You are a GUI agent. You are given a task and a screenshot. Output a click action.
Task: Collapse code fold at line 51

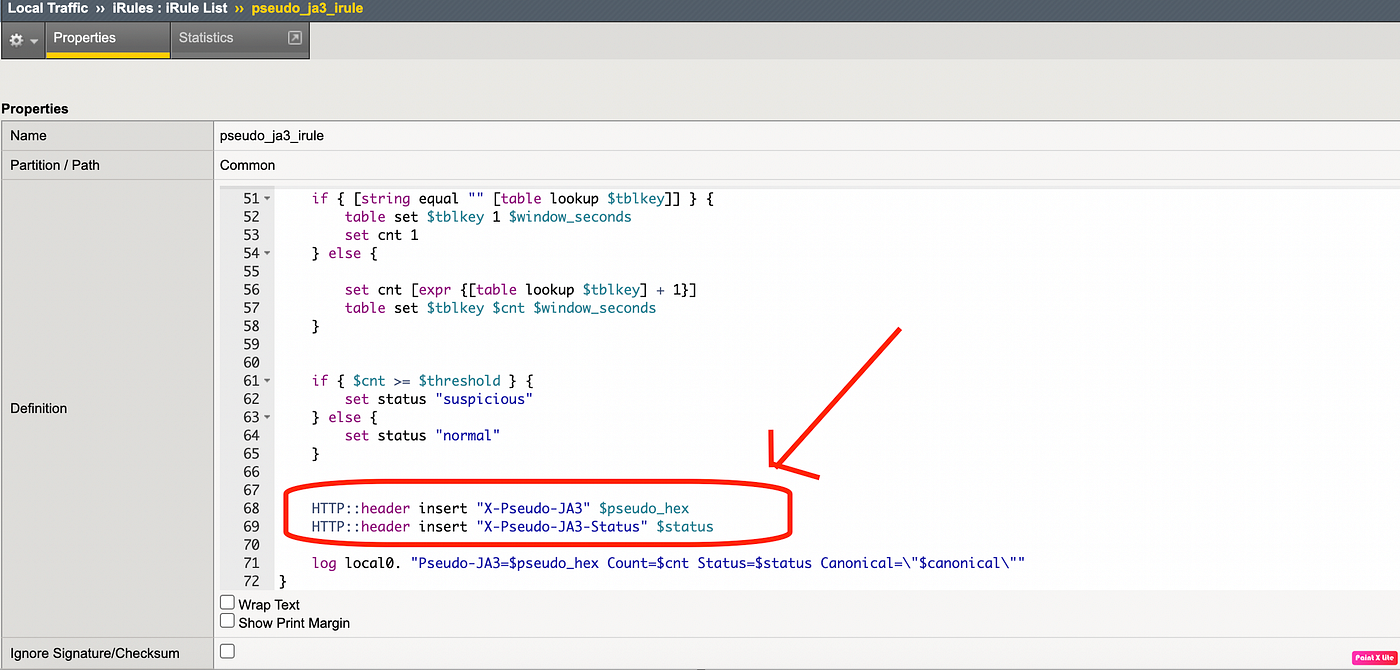tap(267, 199)
